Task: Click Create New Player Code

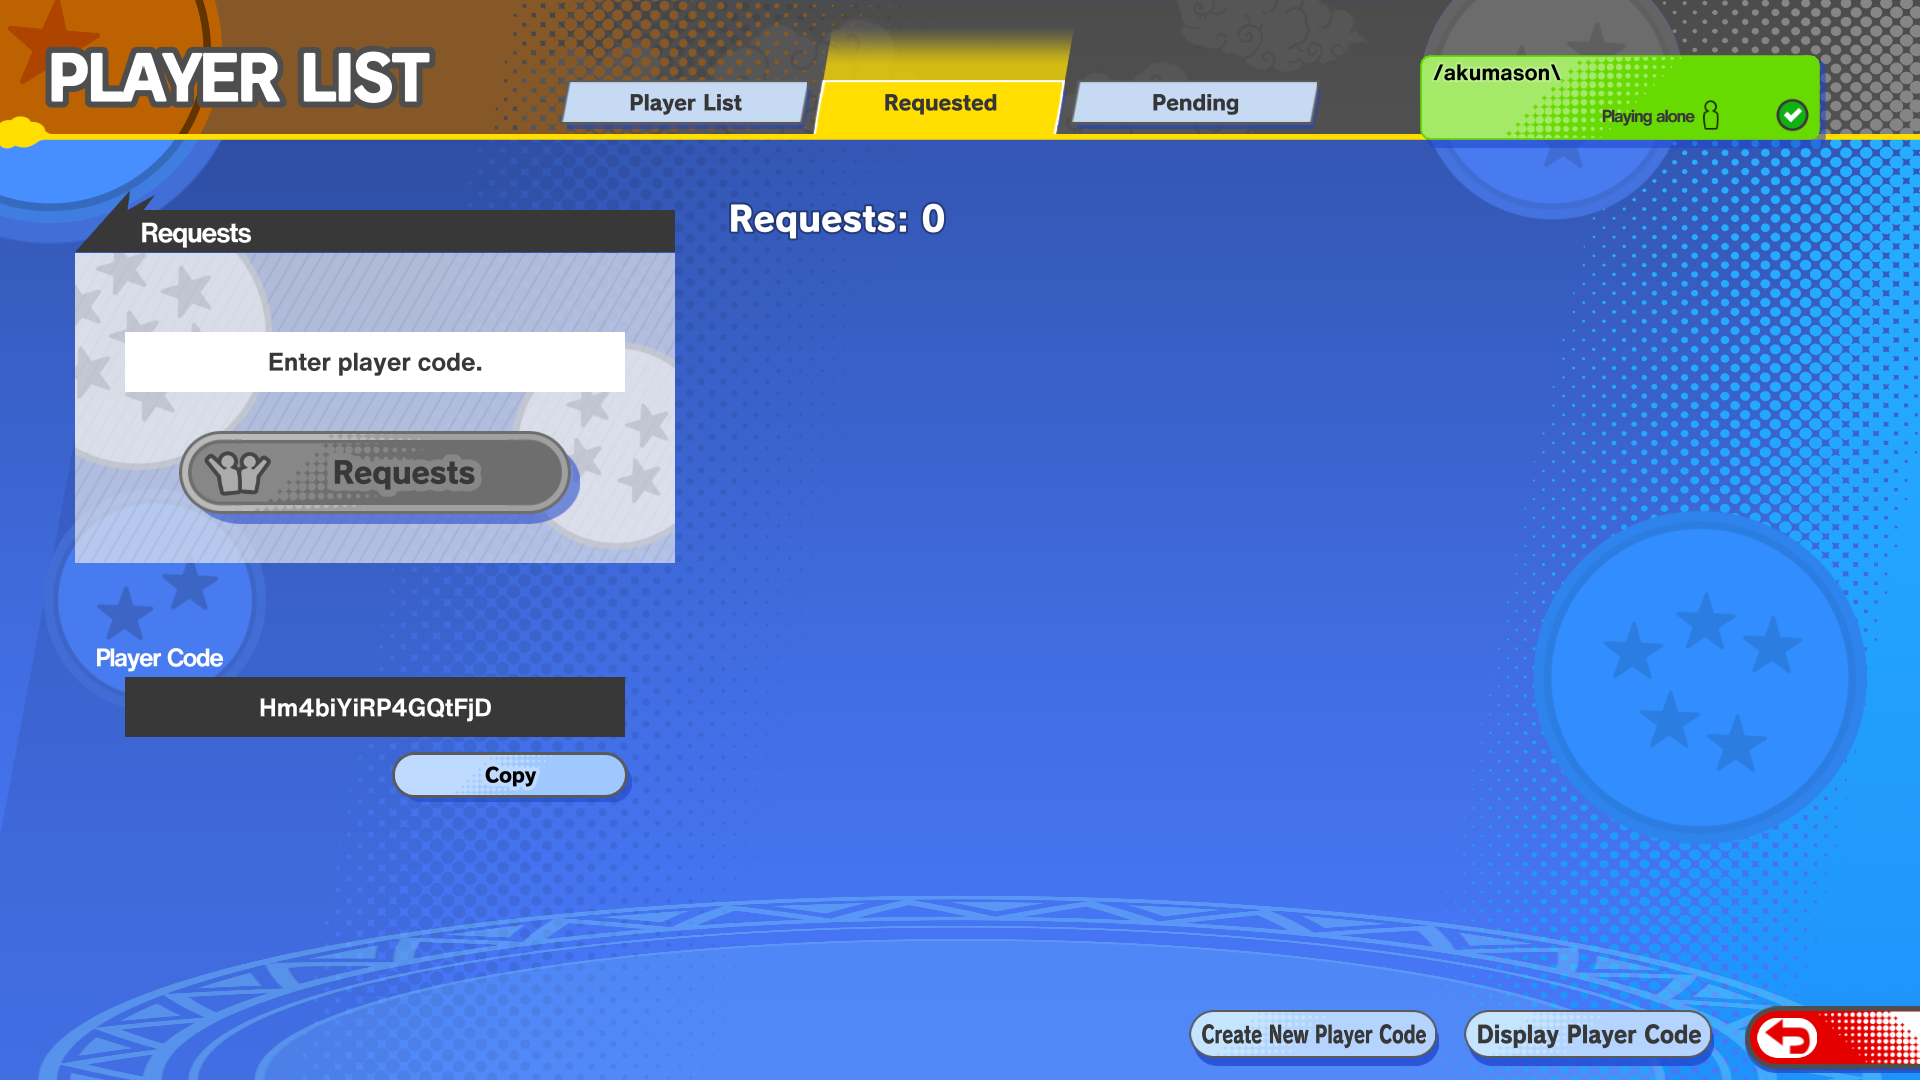Action: tap(1313, 1035)
